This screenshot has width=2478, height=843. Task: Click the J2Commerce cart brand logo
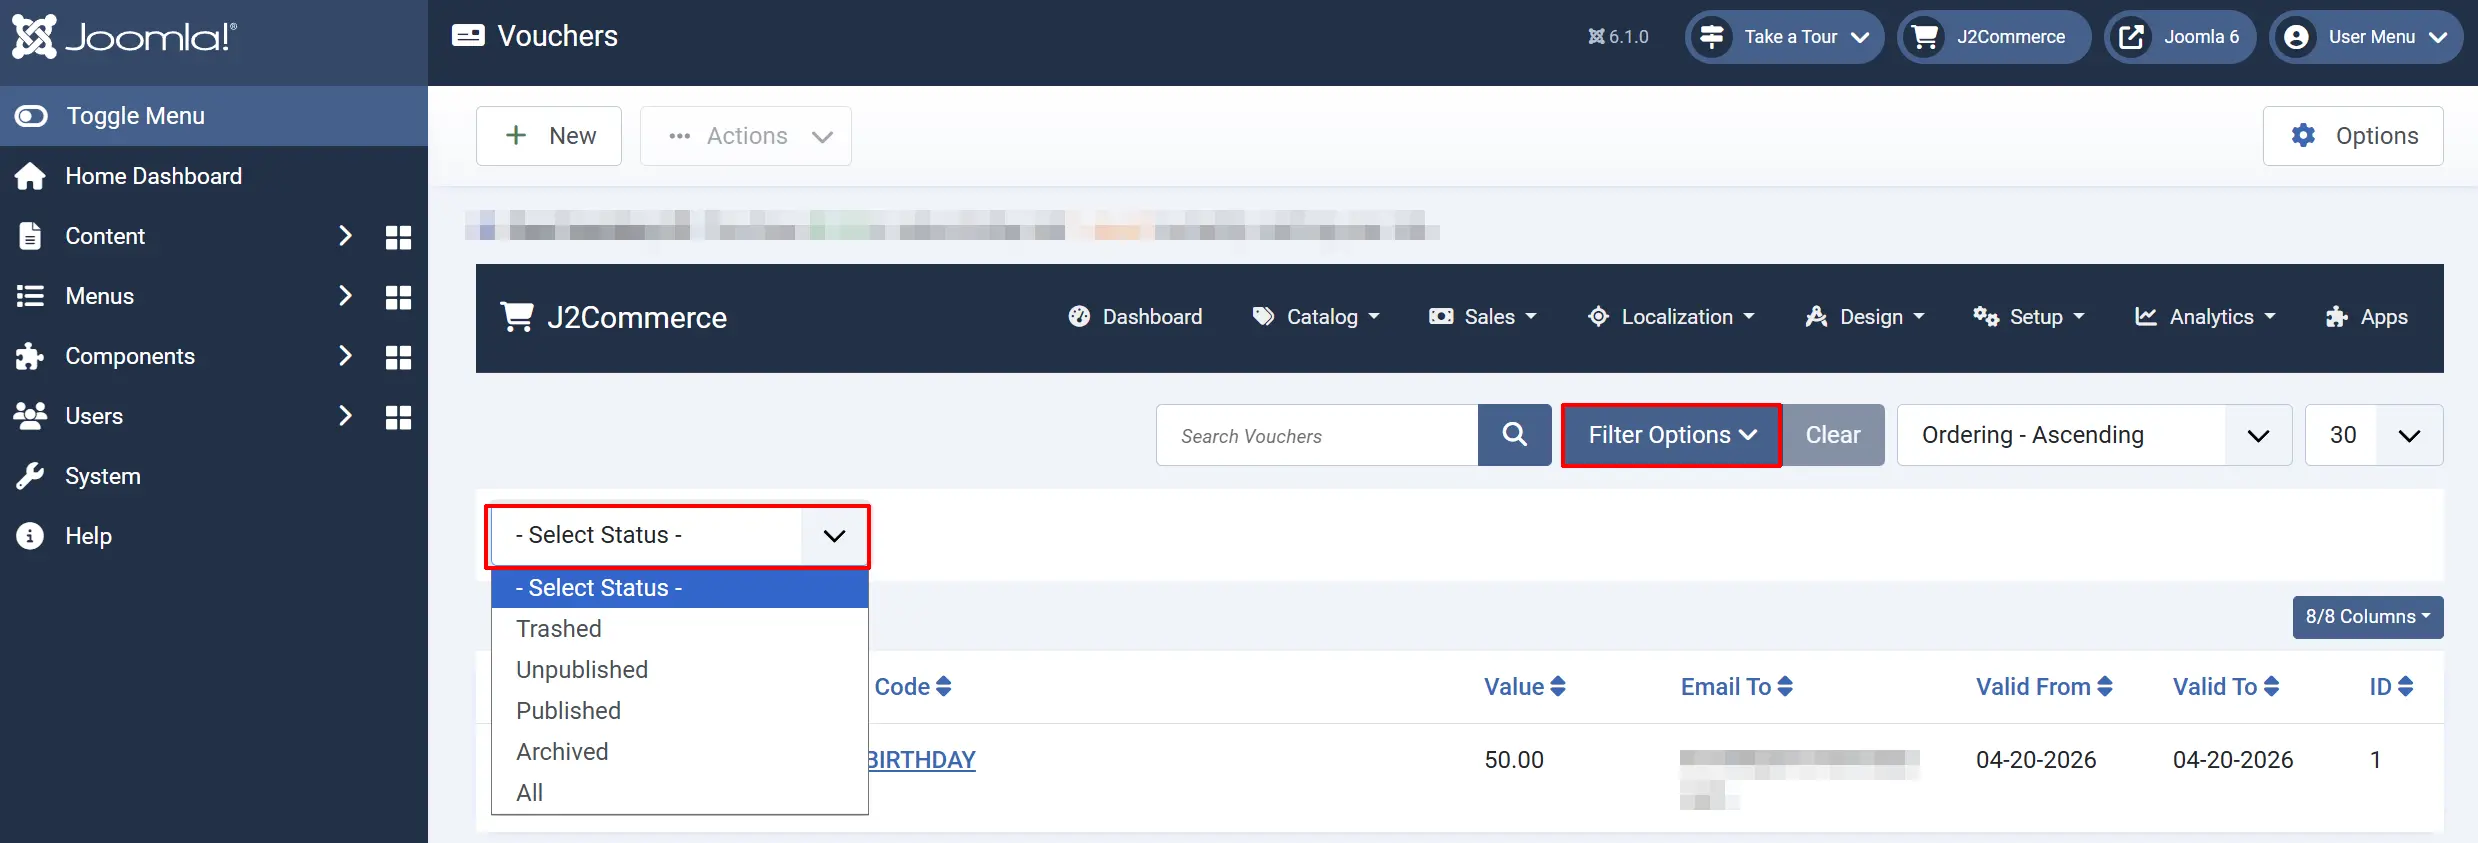click(614, 318)
